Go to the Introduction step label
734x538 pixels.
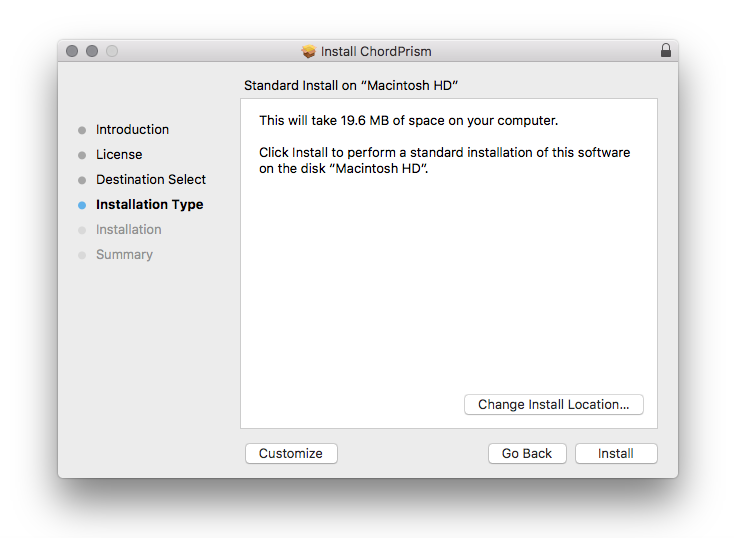click(132, 130)
